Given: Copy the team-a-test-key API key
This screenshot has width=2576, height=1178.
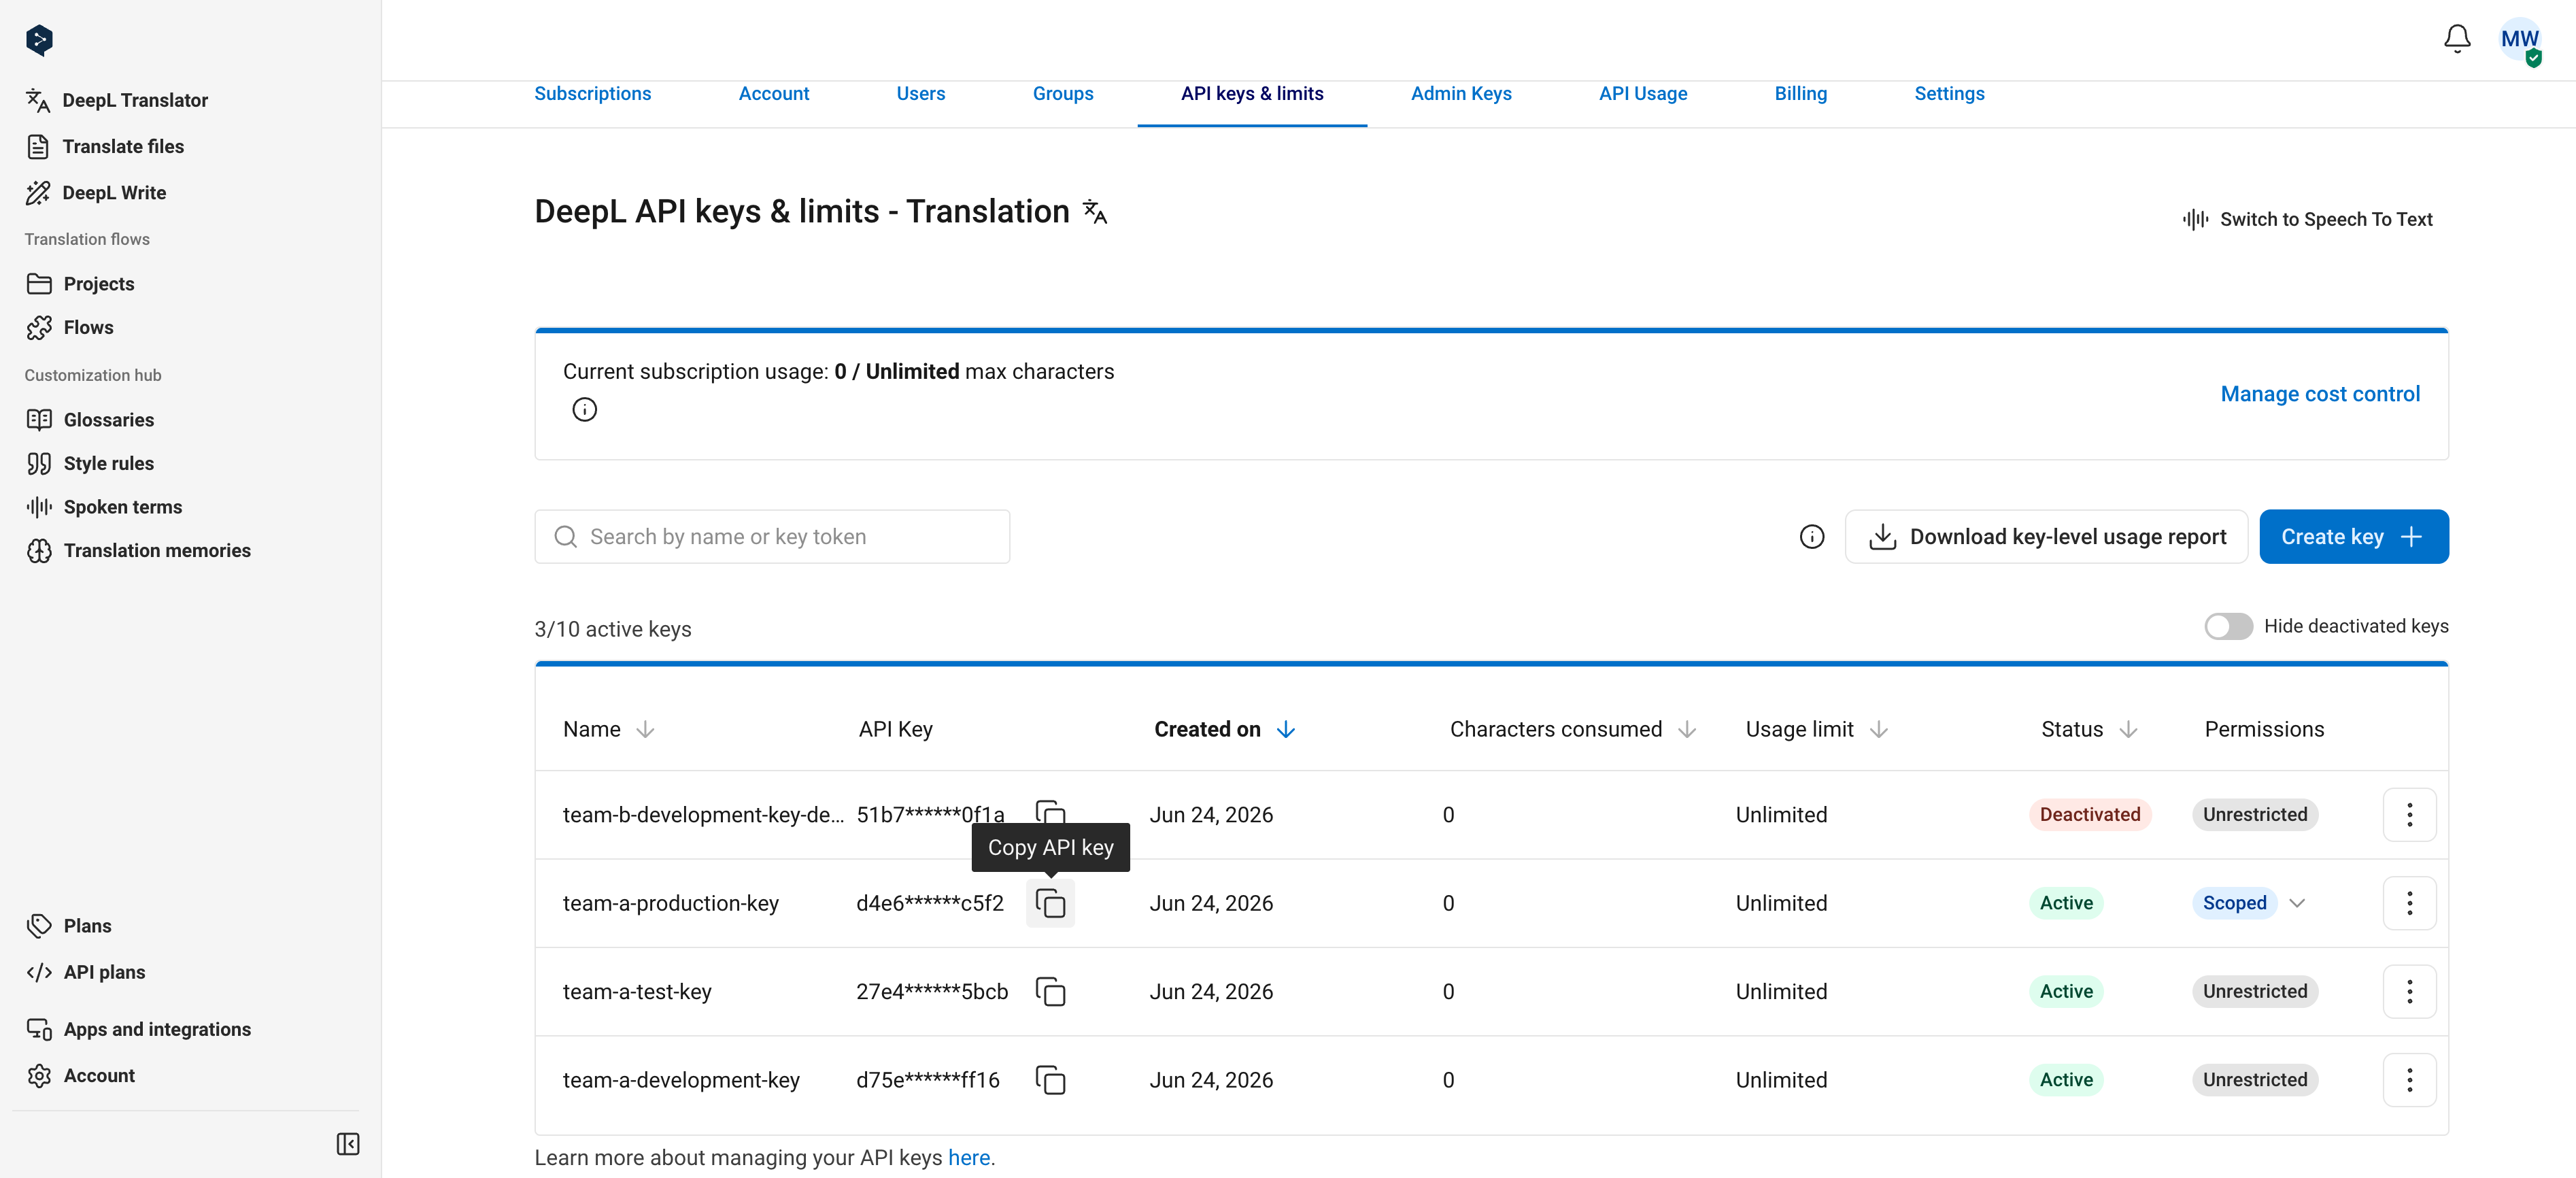Looking at the screenshot, I should click(x=1050, y=991).
